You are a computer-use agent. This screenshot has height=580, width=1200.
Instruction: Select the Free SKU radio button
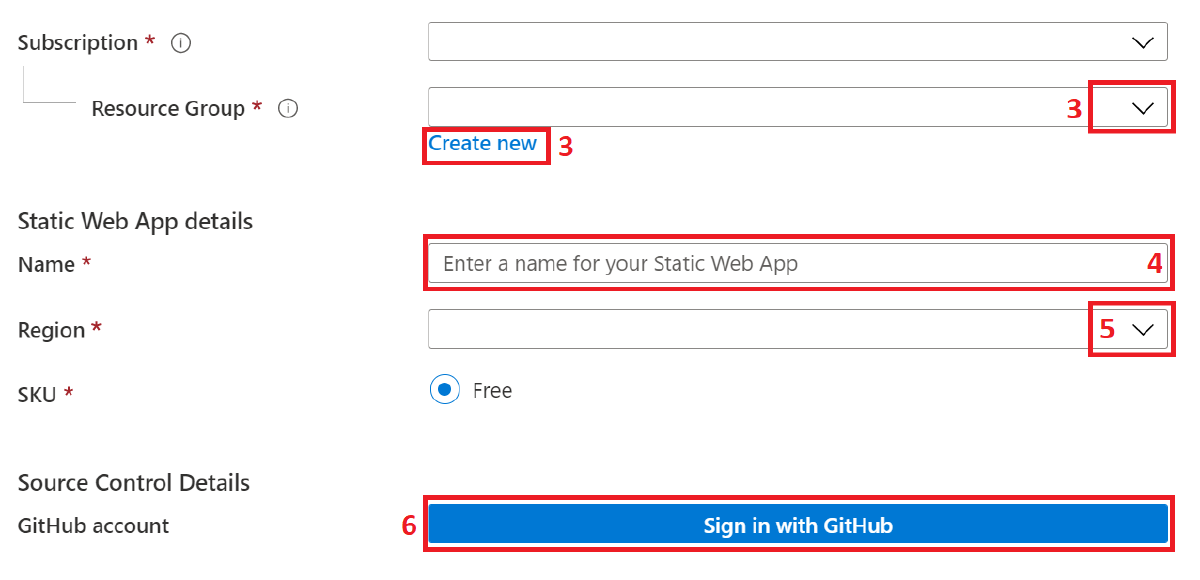coord(444,390)
